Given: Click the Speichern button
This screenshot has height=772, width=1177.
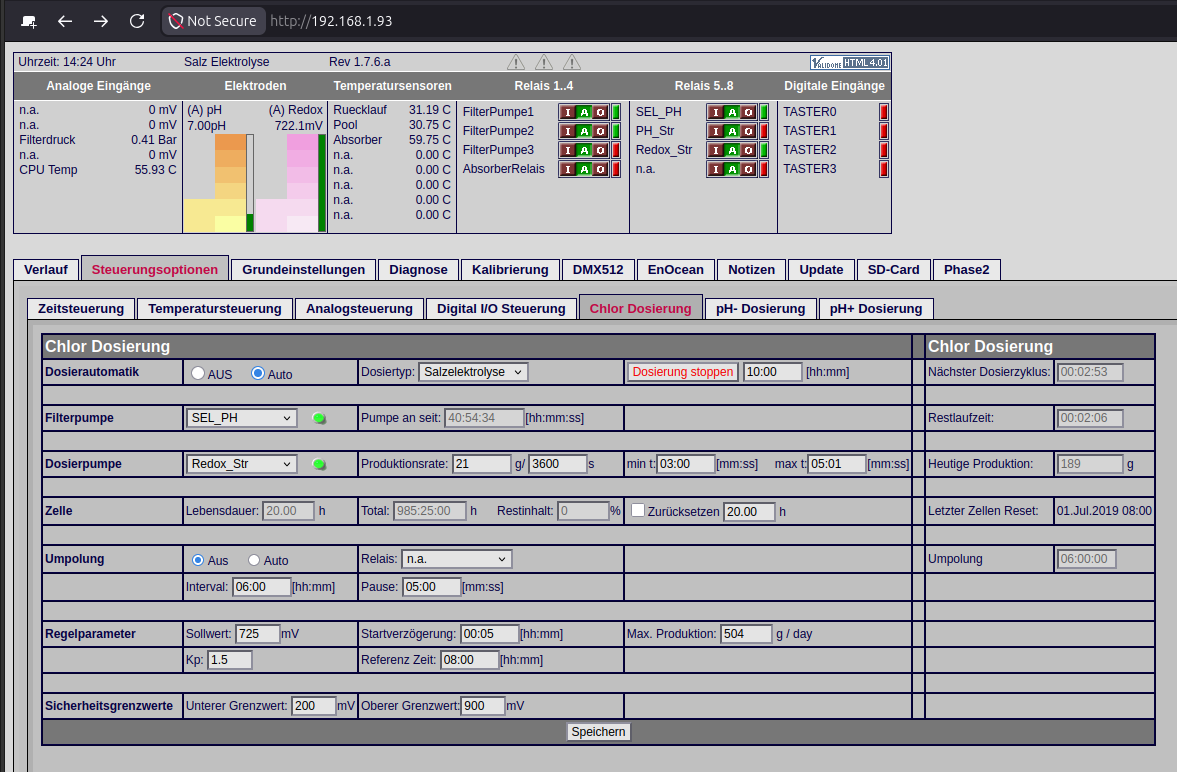Looking at the screenshot, I should point(598,731).
